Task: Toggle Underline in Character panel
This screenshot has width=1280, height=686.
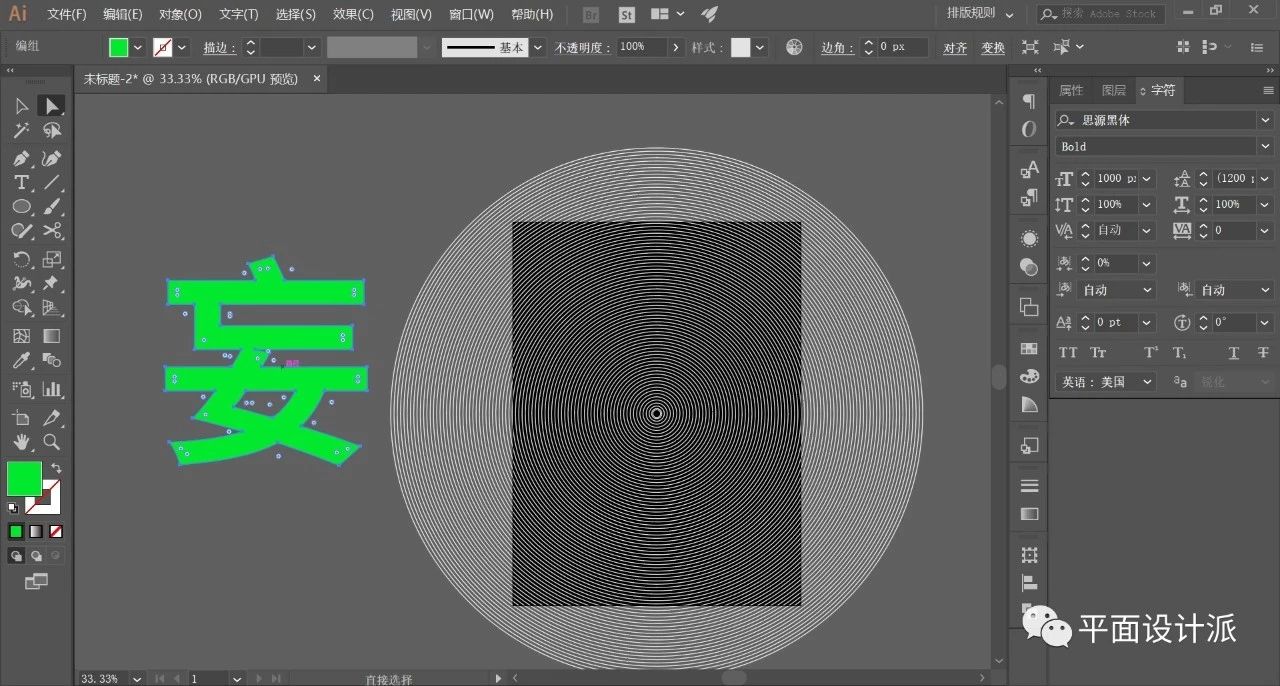Action: pyautogui.click(x=1234, y=352)
